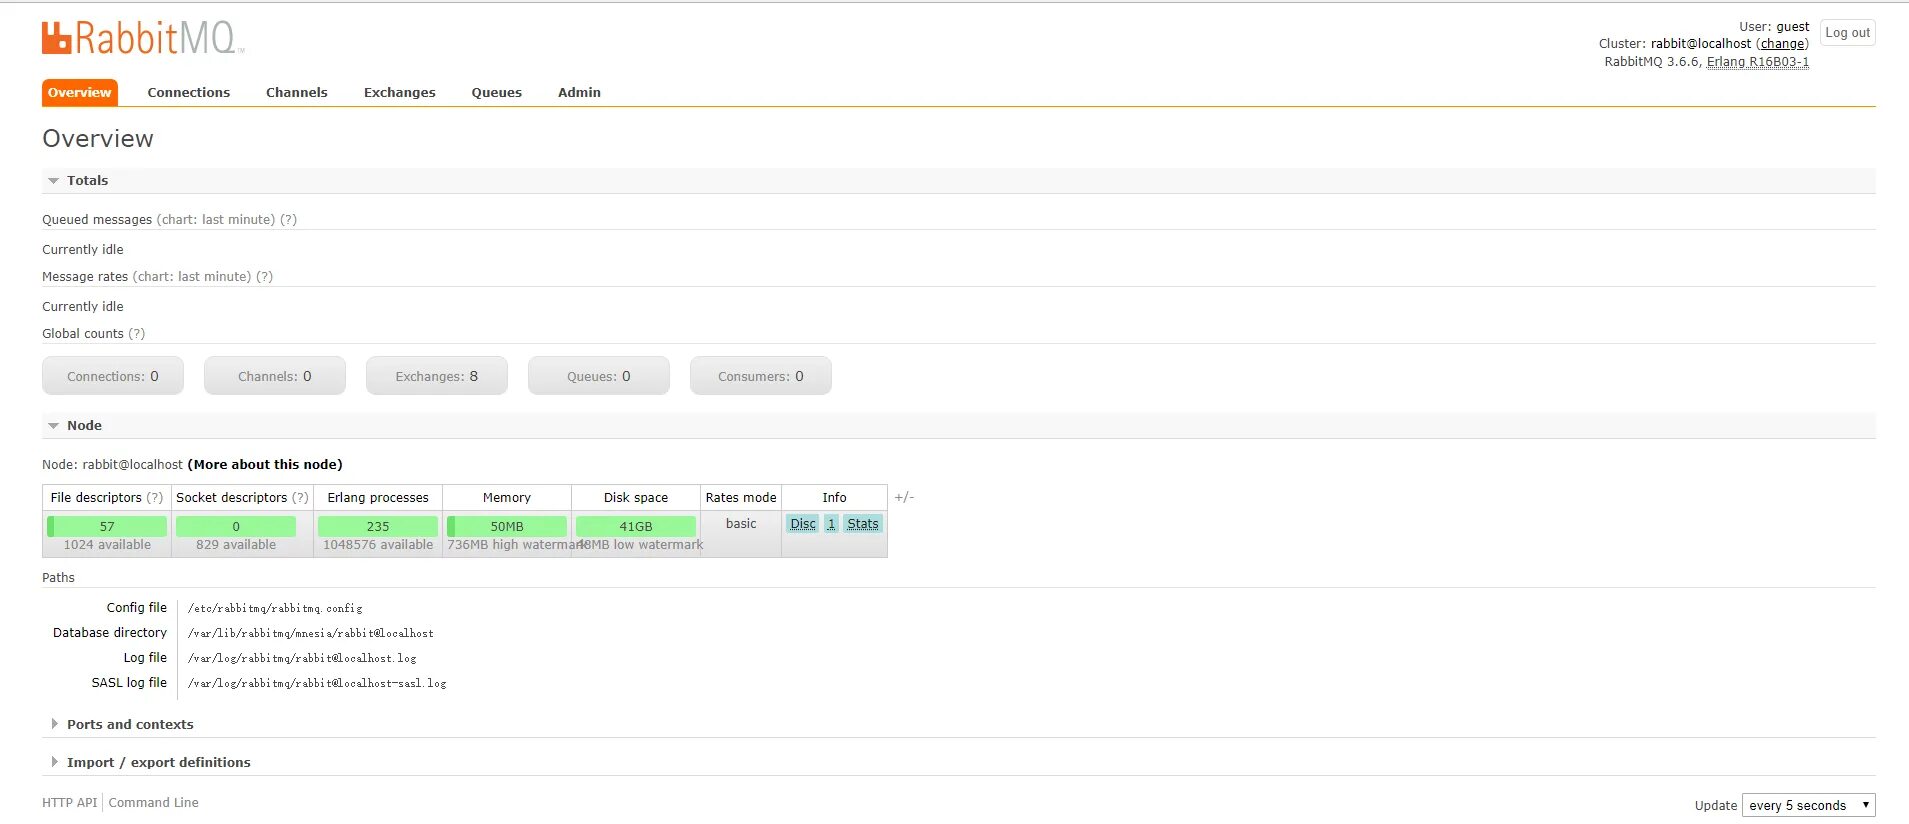Viewport: 1909px width, 824px height.
Task: Open help for Message rates
Action: (264, 277)
